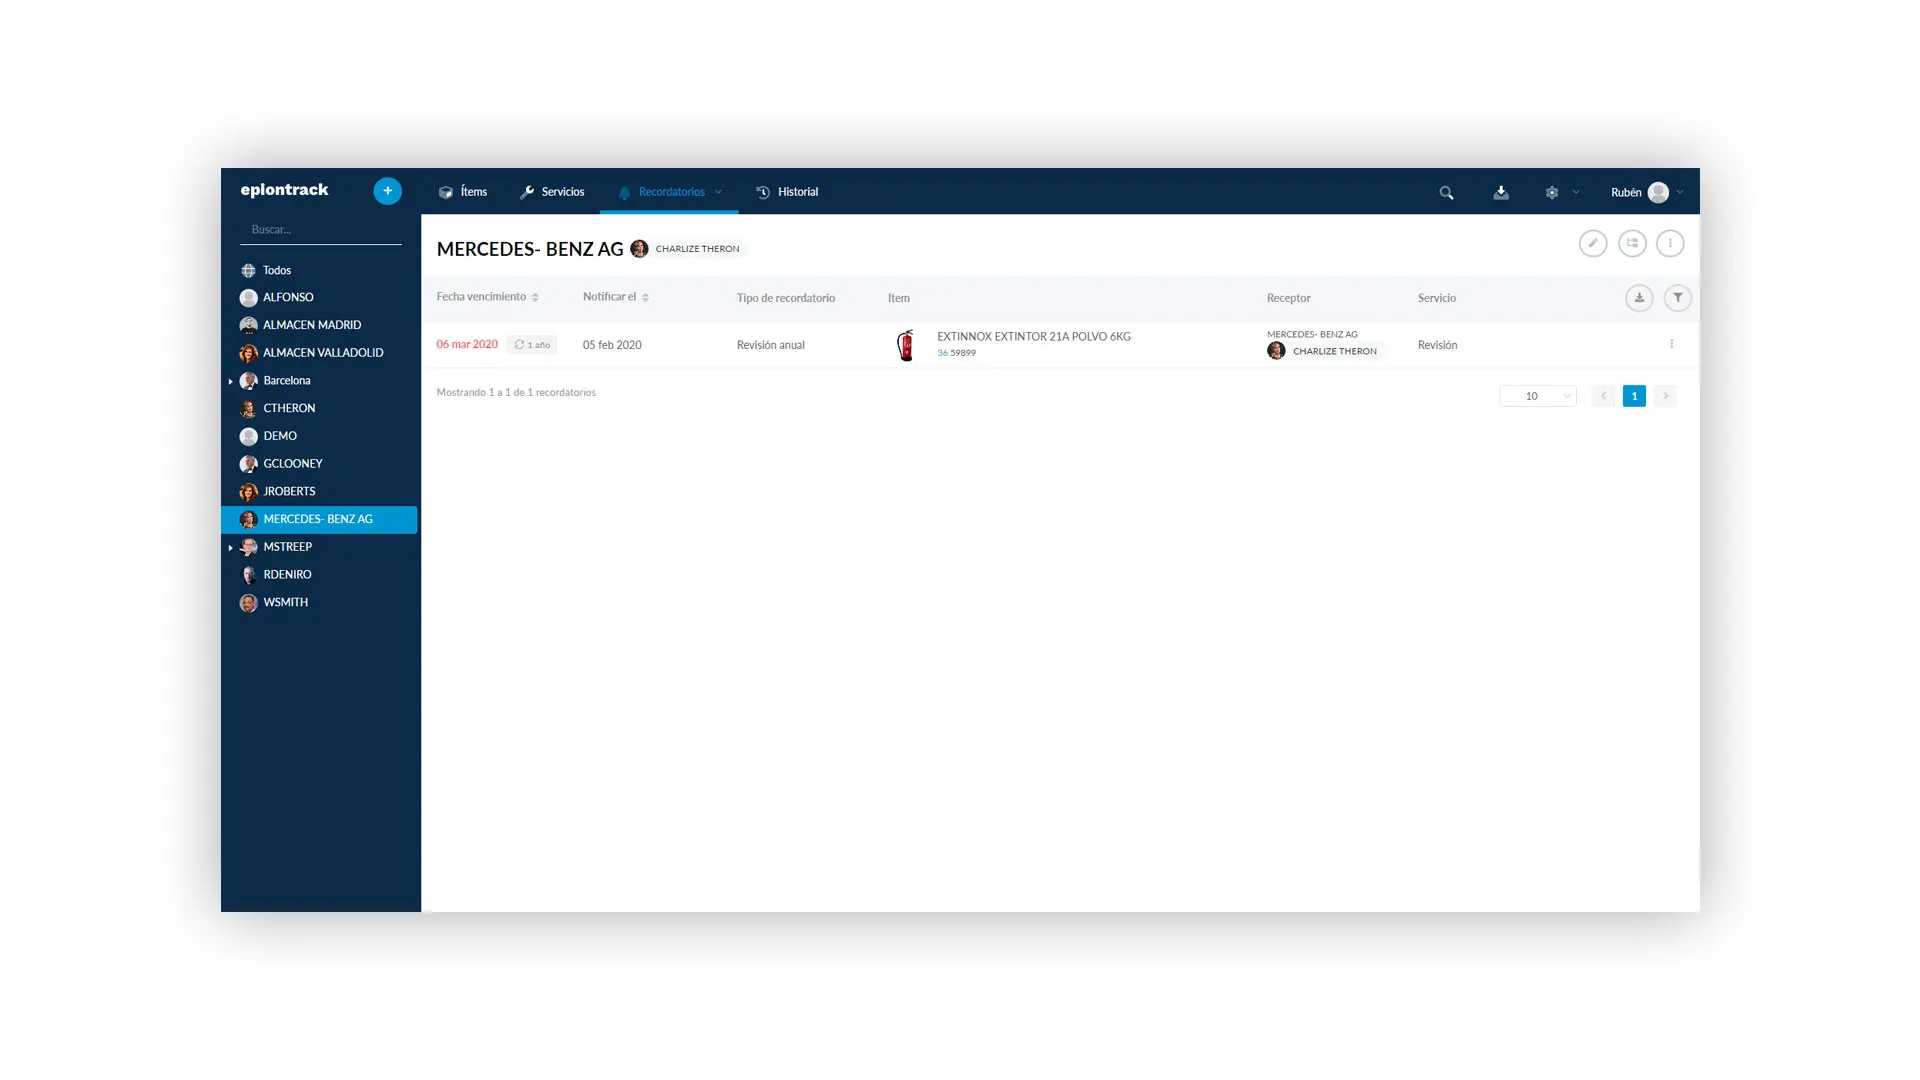Click the 06 mar 2020 due date
The image size is (1920, 1080).
(x=467, y=344)
